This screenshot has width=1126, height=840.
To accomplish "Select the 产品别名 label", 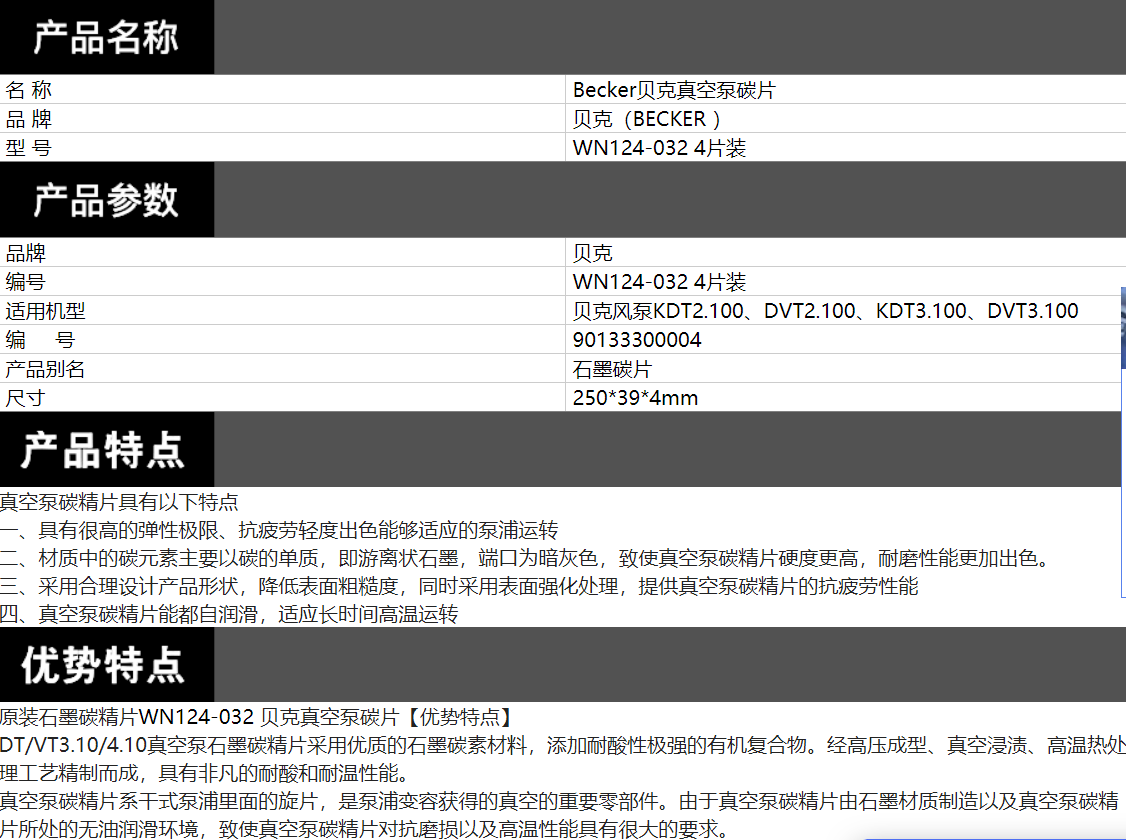I will pyautogui.click(x=45, y=369).
